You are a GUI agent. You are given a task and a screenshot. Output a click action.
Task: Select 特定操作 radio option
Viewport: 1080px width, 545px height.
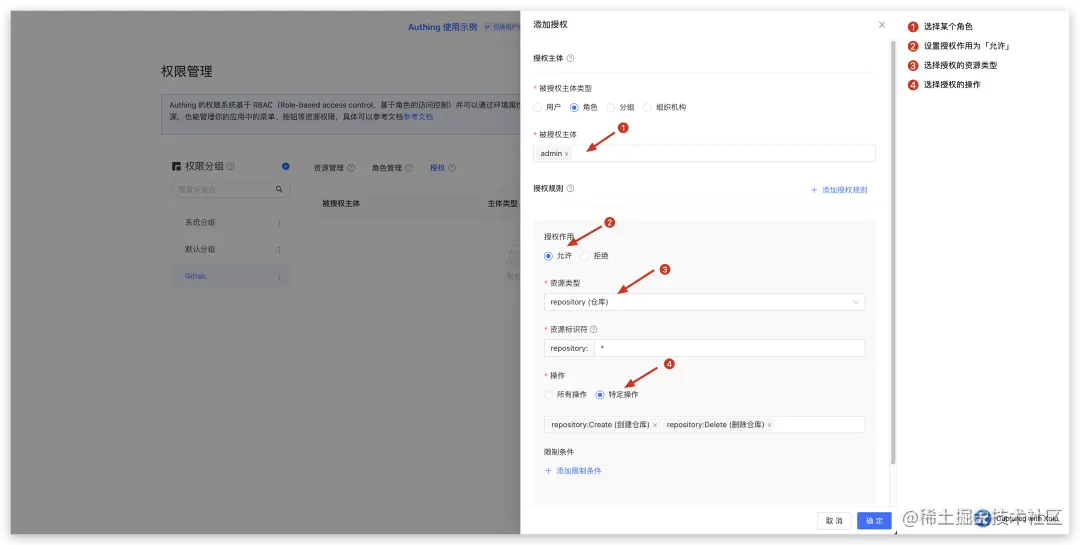point(600,395)
